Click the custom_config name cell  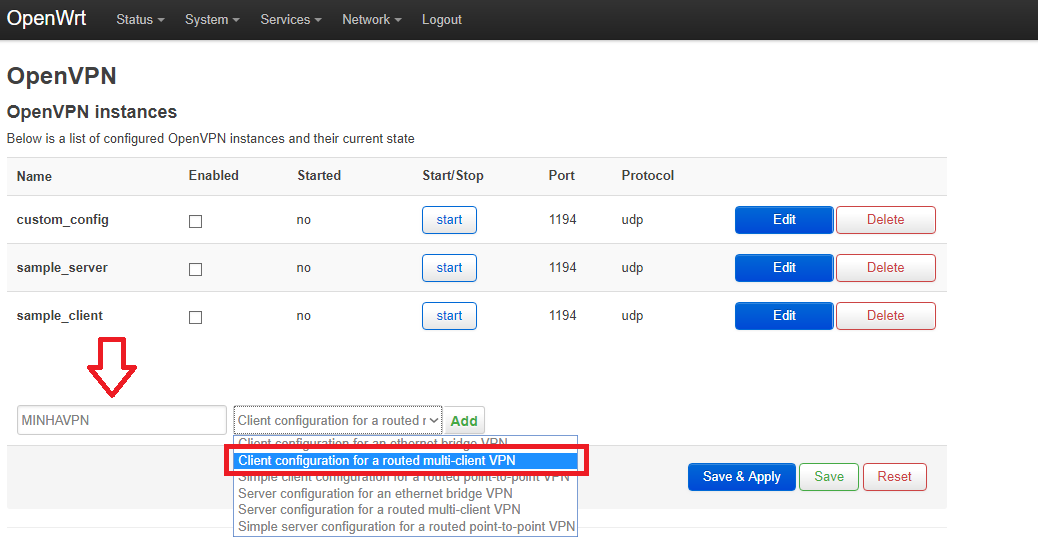[62, 220]
